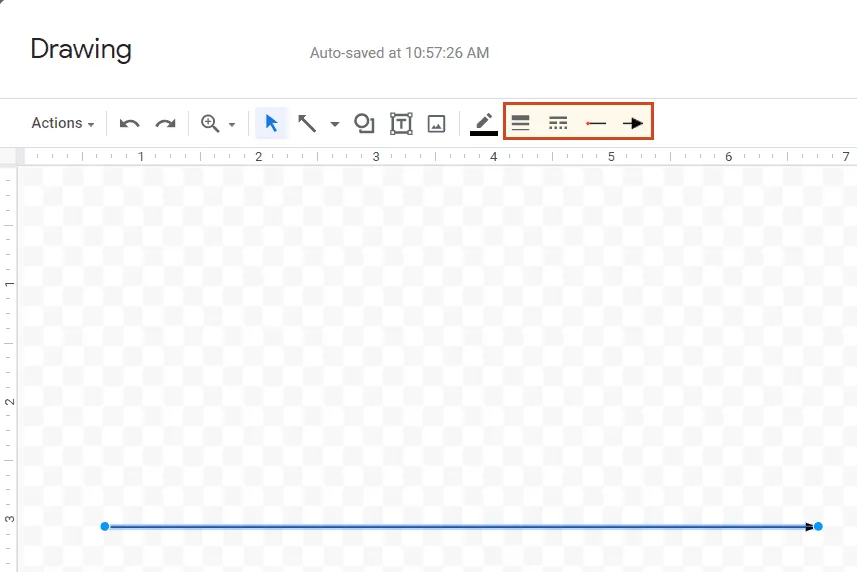Select the drawn horizontal arrow line
The height and width of the screenshot is (572, 857).
tap(460, 526)
